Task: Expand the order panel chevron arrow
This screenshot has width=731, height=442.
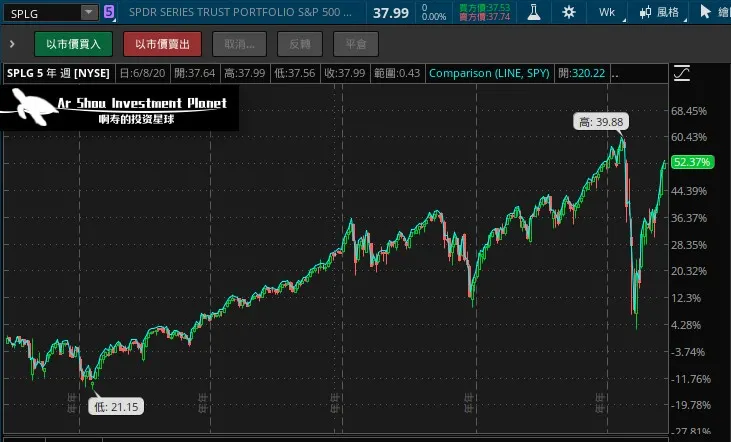Action: 12,44
